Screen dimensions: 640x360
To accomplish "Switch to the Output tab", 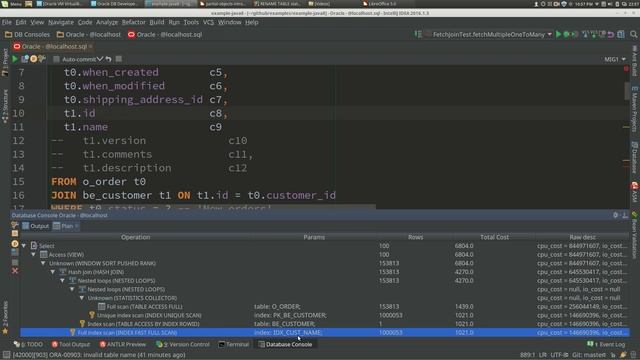I will click(36, 226).
